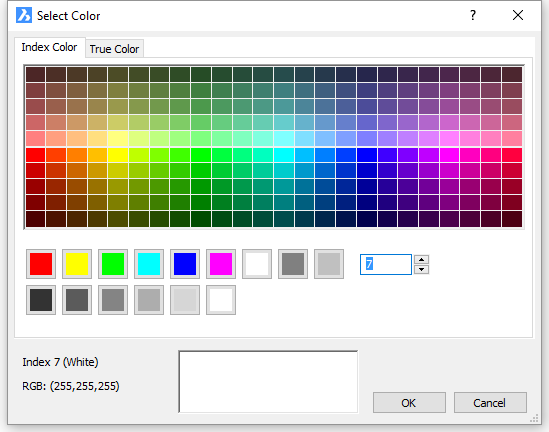Close the Select Color dialog
Screen dimensions: 549x432
point(518,15)
